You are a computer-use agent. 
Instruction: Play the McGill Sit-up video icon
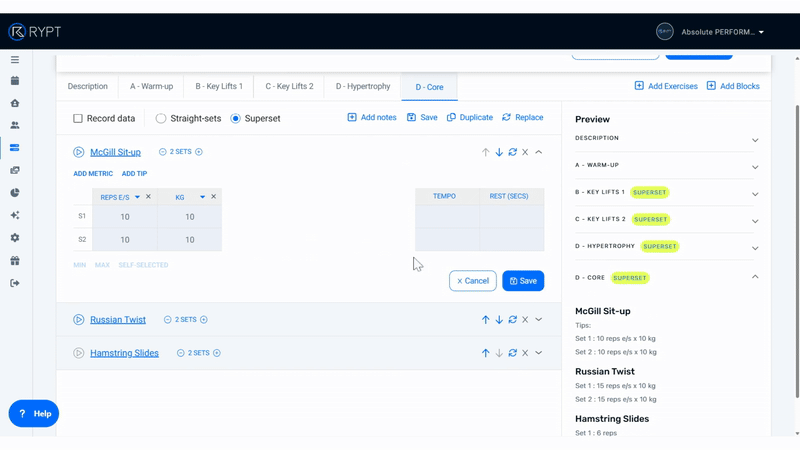tap(78, 152)
